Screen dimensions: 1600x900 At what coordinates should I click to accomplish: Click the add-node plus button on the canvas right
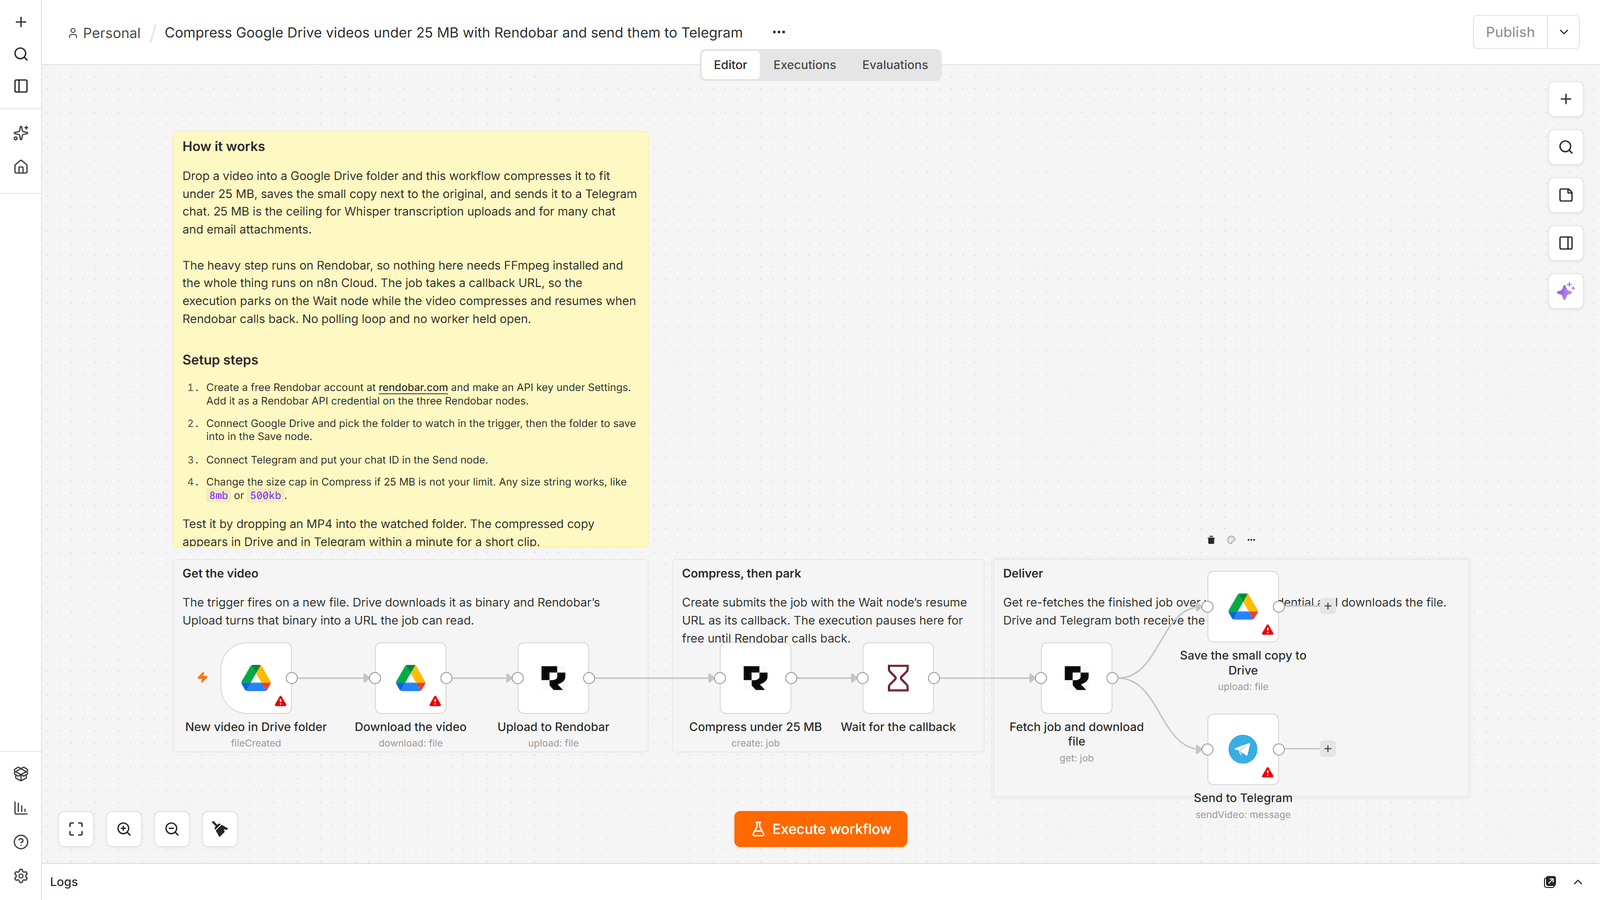1566,99
